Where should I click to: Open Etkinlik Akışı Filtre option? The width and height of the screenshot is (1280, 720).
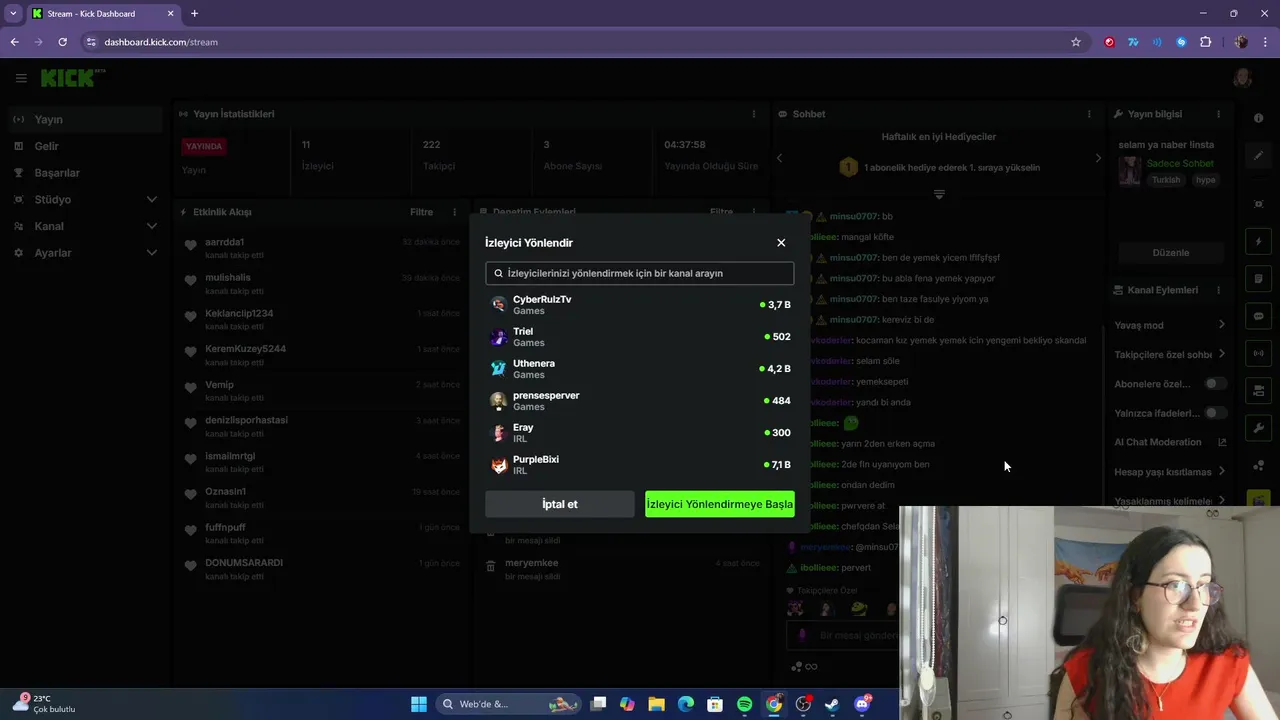point(421,212)
